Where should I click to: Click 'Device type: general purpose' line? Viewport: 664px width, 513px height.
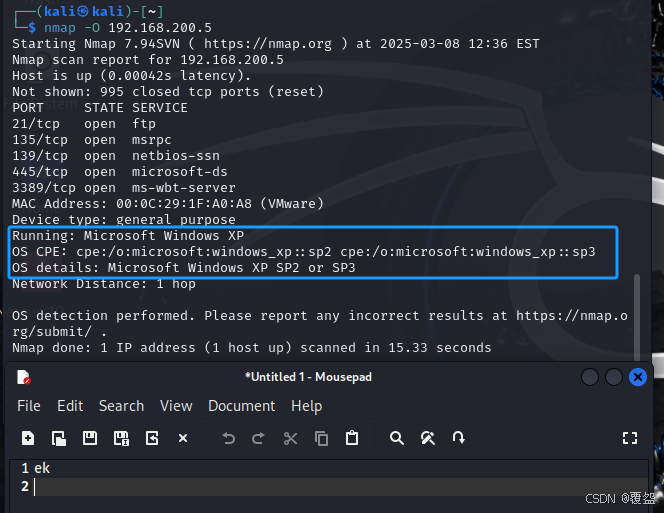pyautogui.click(x=124, y=219)
